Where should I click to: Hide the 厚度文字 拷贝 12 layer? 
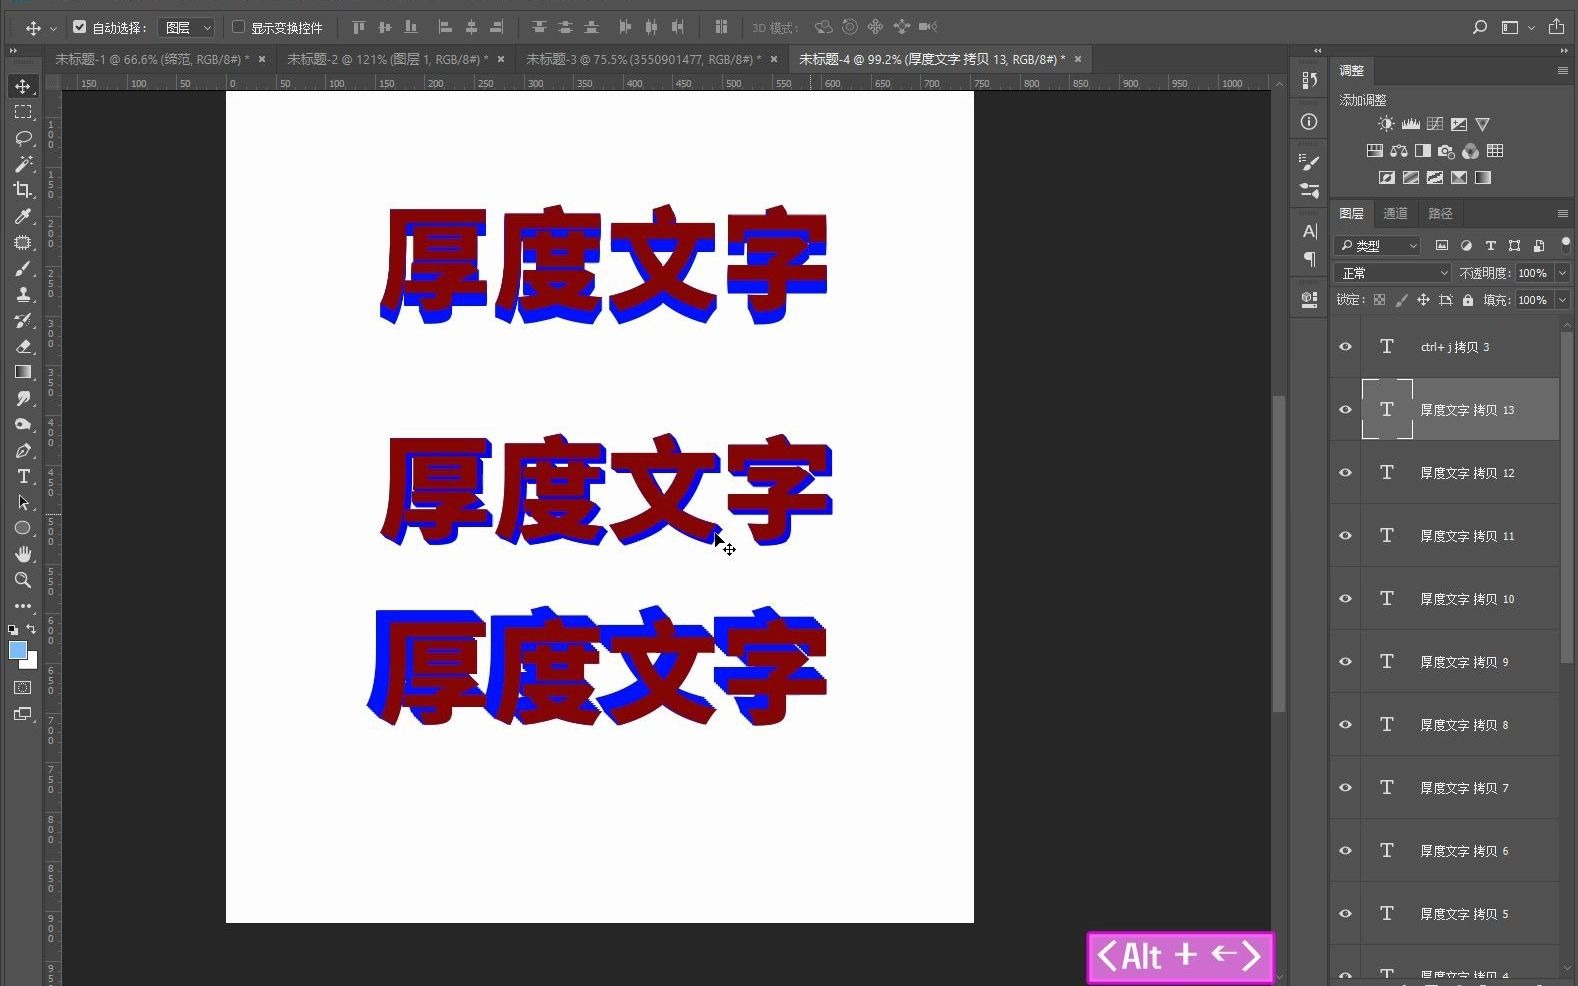coord(1345,473)
